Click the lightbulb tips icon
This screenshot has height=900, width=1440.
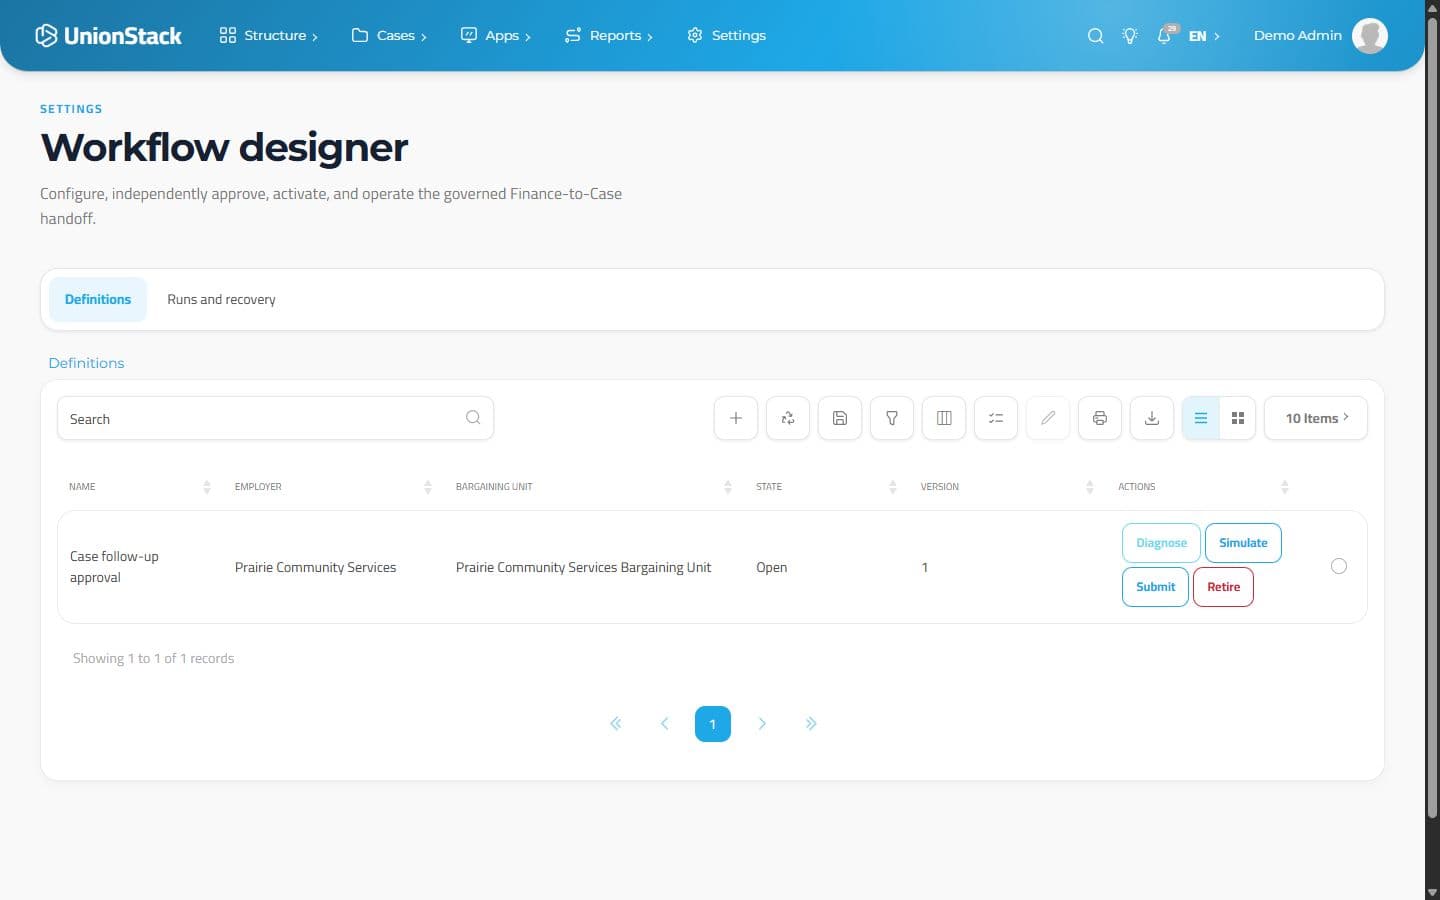tap(1130, 36)
